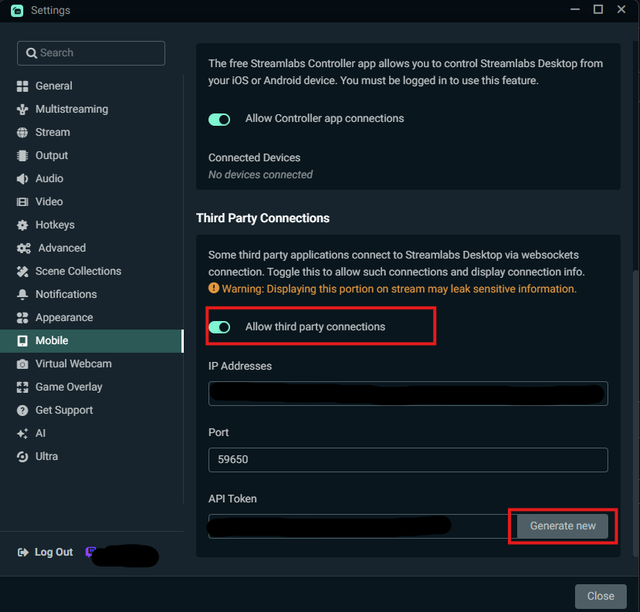
Task: Click the API Token field
Action: point(362,526)
